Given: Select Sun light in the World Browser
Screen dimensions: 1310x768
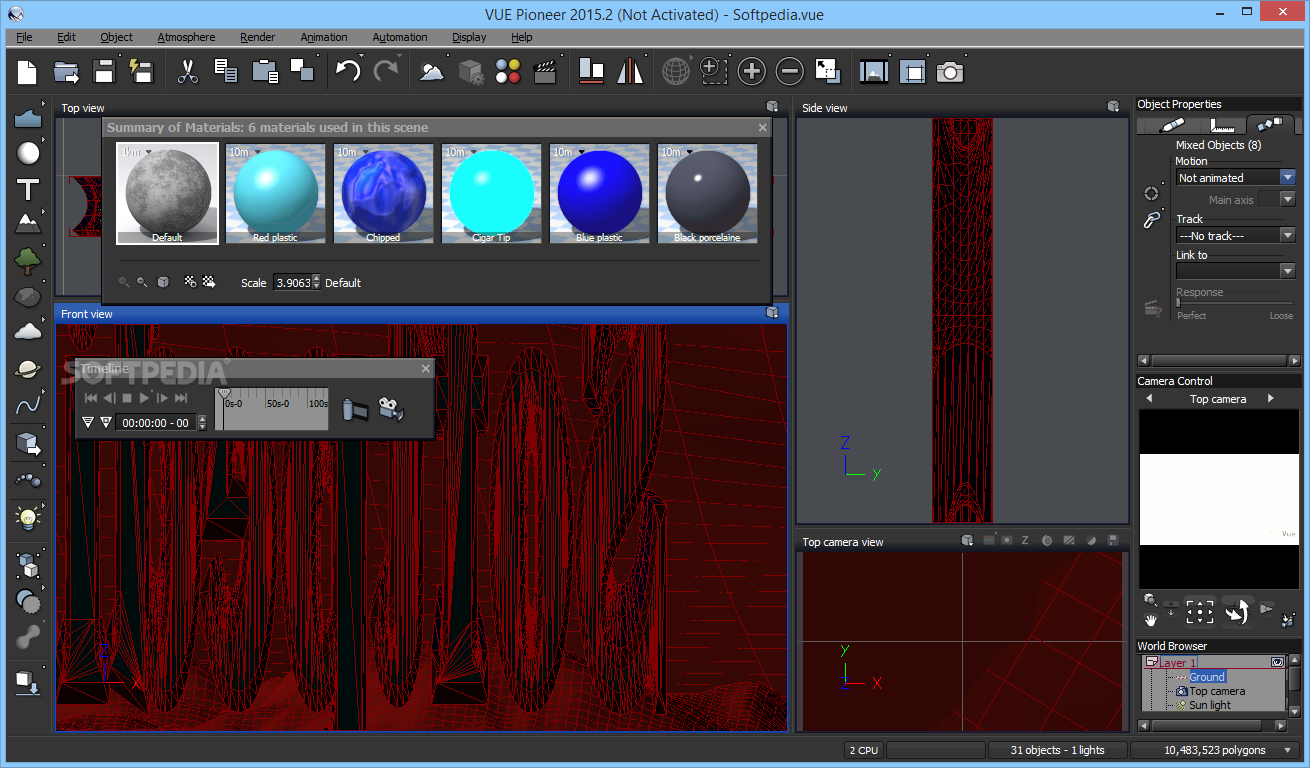Looking at the screenshot, I should tap(1210, 705).
